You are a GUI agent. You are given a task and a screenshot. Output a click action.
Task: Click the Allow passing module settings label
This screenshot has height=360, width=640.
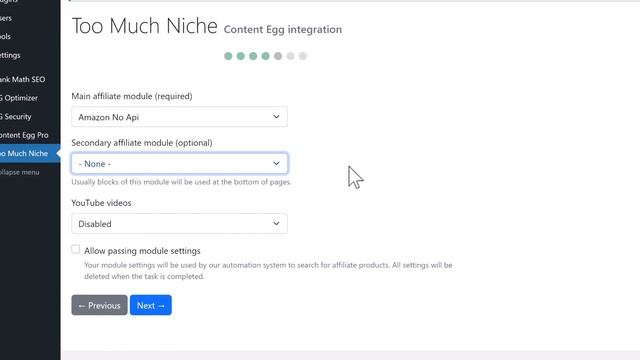click(x=142, y=251)
